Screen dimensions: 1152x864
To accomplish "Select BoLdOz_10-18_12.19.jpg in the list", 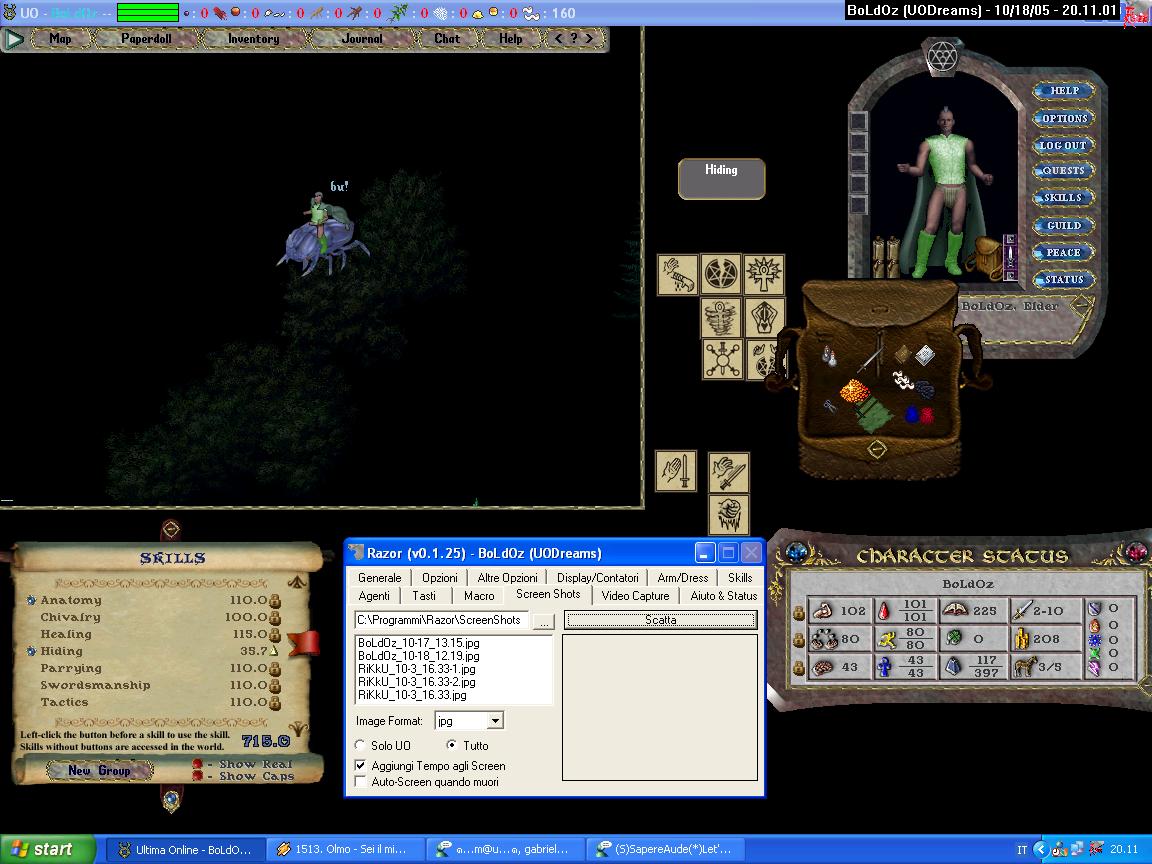I will tap(419, 656).
